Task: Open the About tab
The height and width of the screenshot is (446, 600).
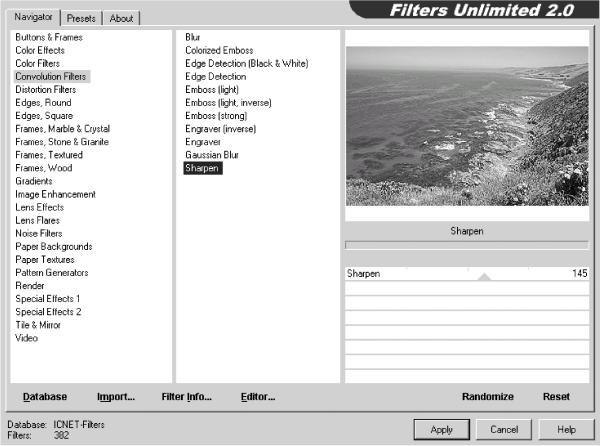Action: pos(121,18)
